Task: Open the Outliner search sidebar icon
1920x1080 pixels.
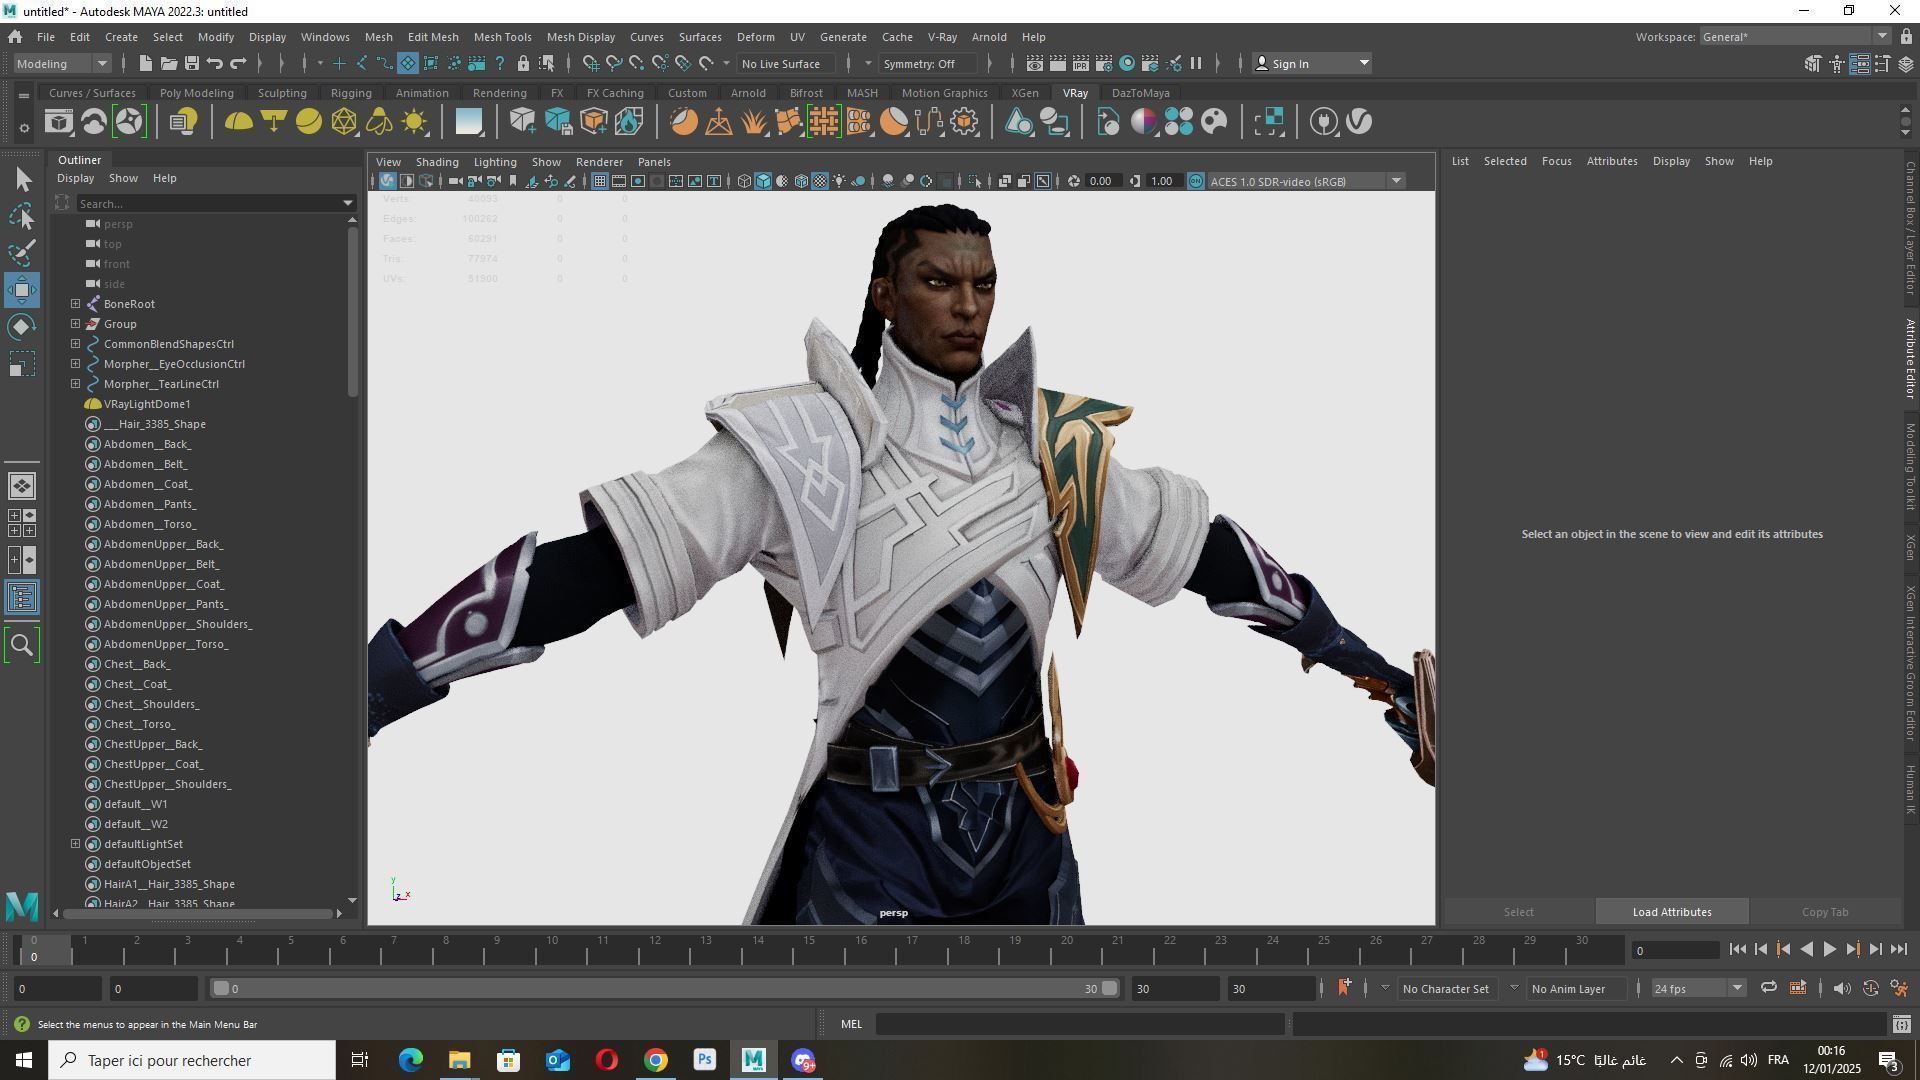Action: [x=22, y=645]
